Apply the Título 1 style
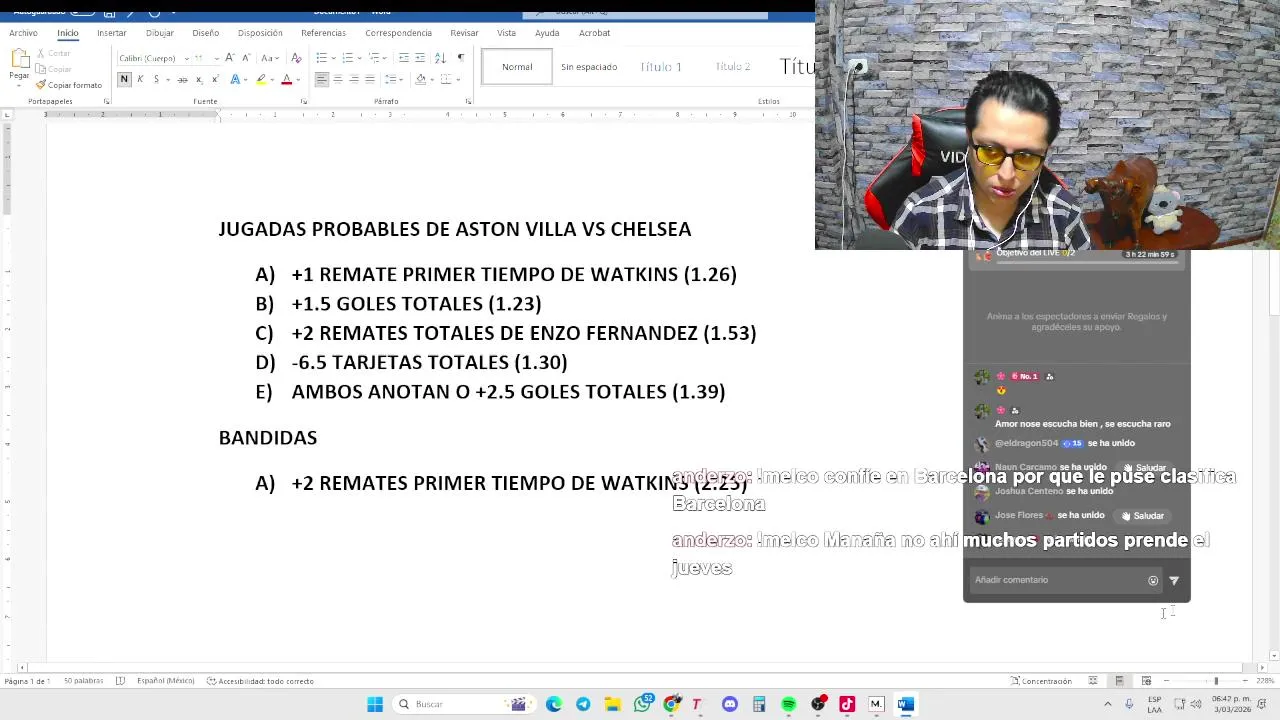The height and width of the screenshot is (720, 1280). (660, 67)
